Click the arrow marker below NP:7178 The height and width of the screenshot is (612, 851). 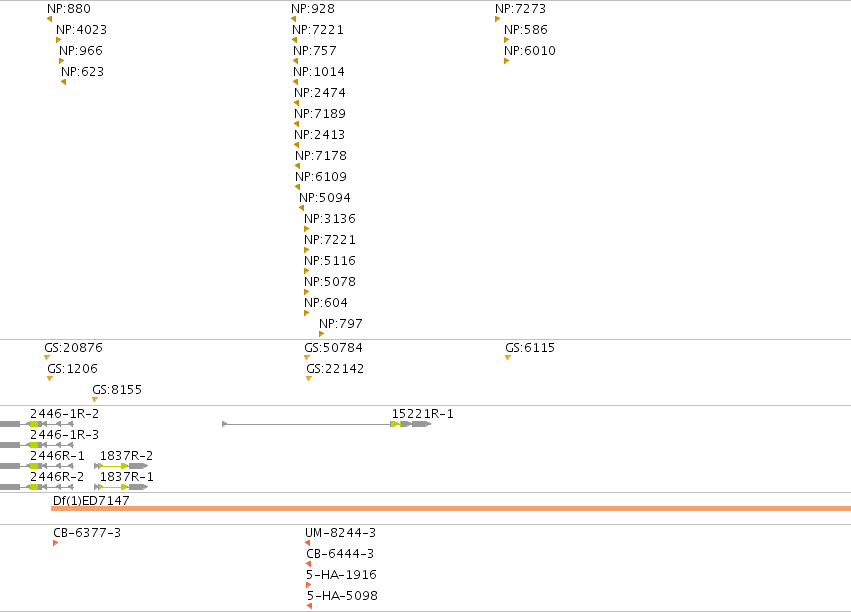click(x=297, y=166)
